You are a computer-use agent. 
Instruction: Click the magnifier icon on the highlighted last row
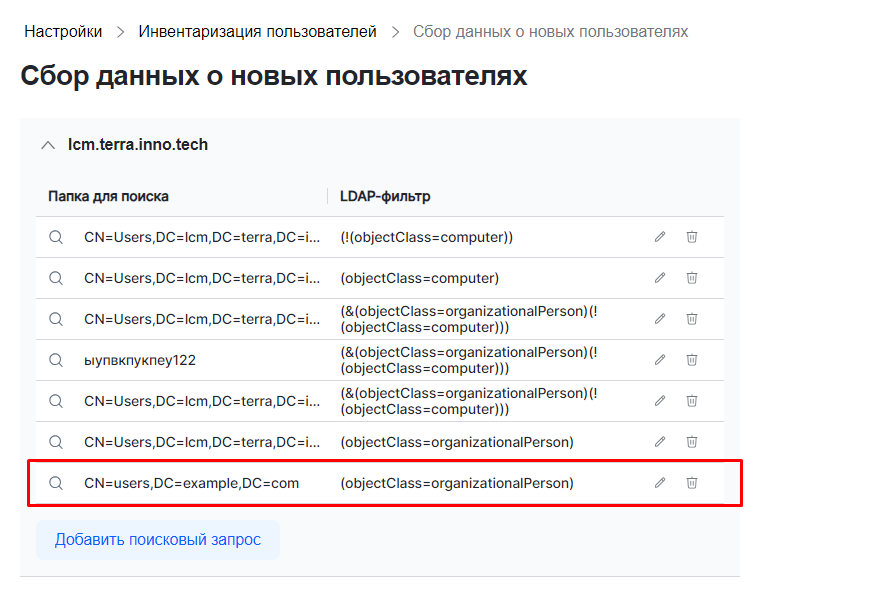pos(55,483)
